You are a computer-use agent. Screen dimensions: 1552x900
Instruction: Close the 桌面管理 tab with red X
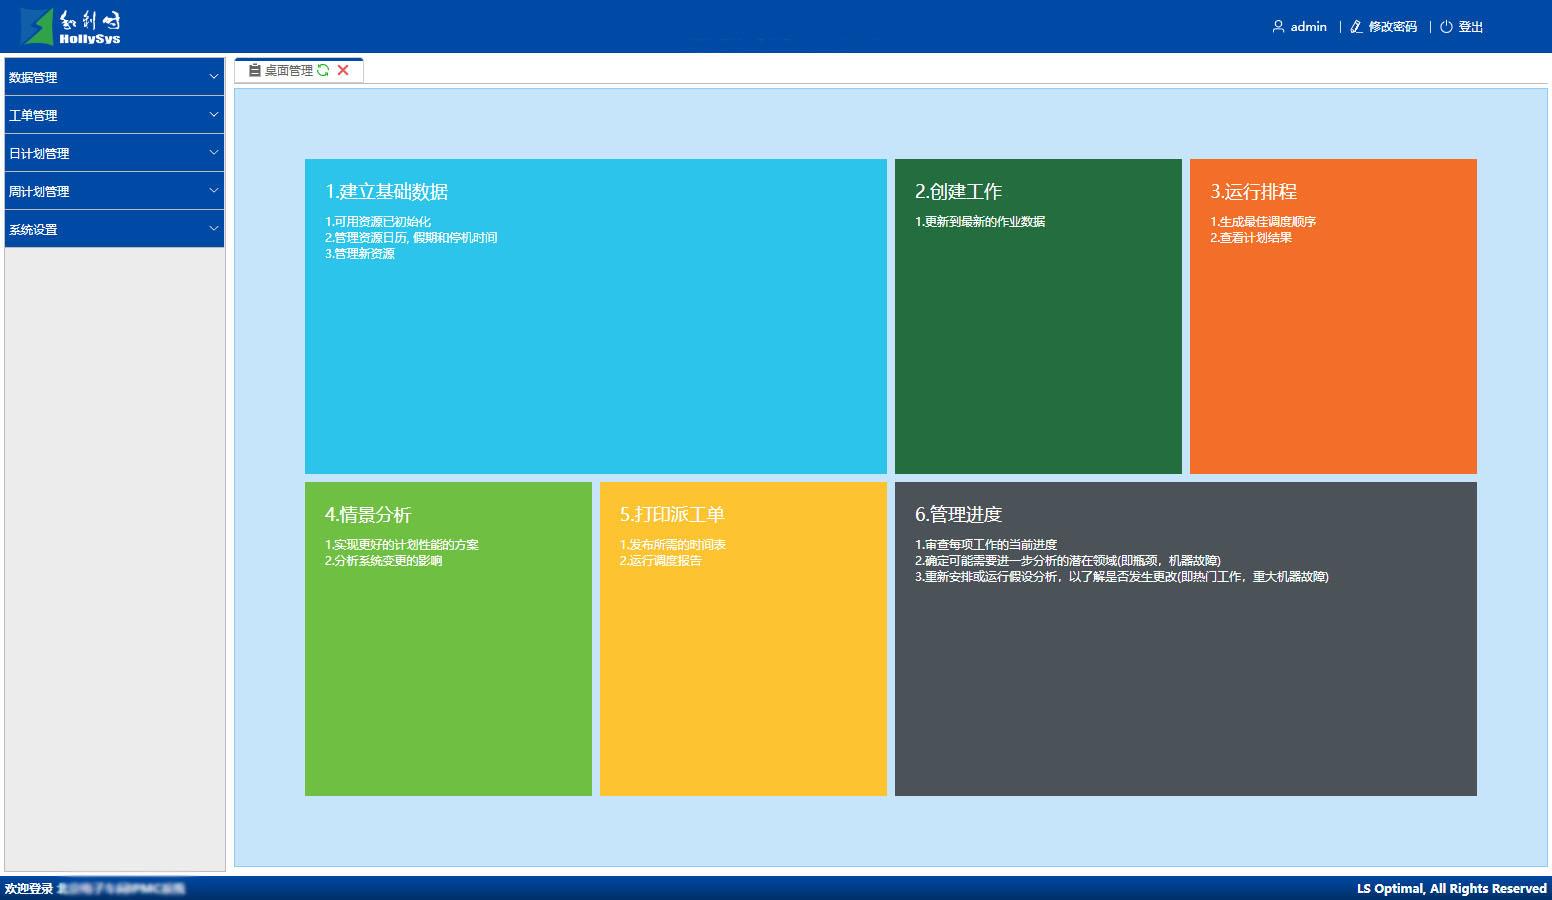(x=343, y=70)
